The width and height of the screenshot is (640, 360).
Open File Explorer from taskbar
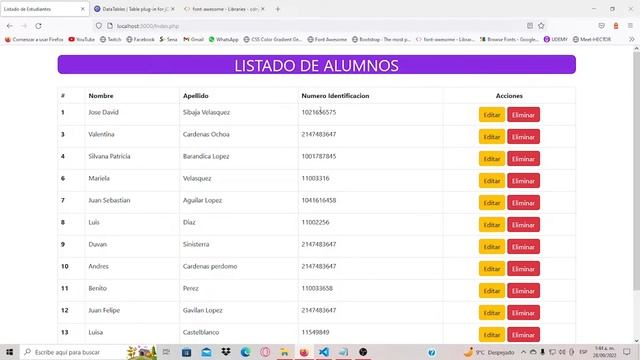click(x=284, y=352)
